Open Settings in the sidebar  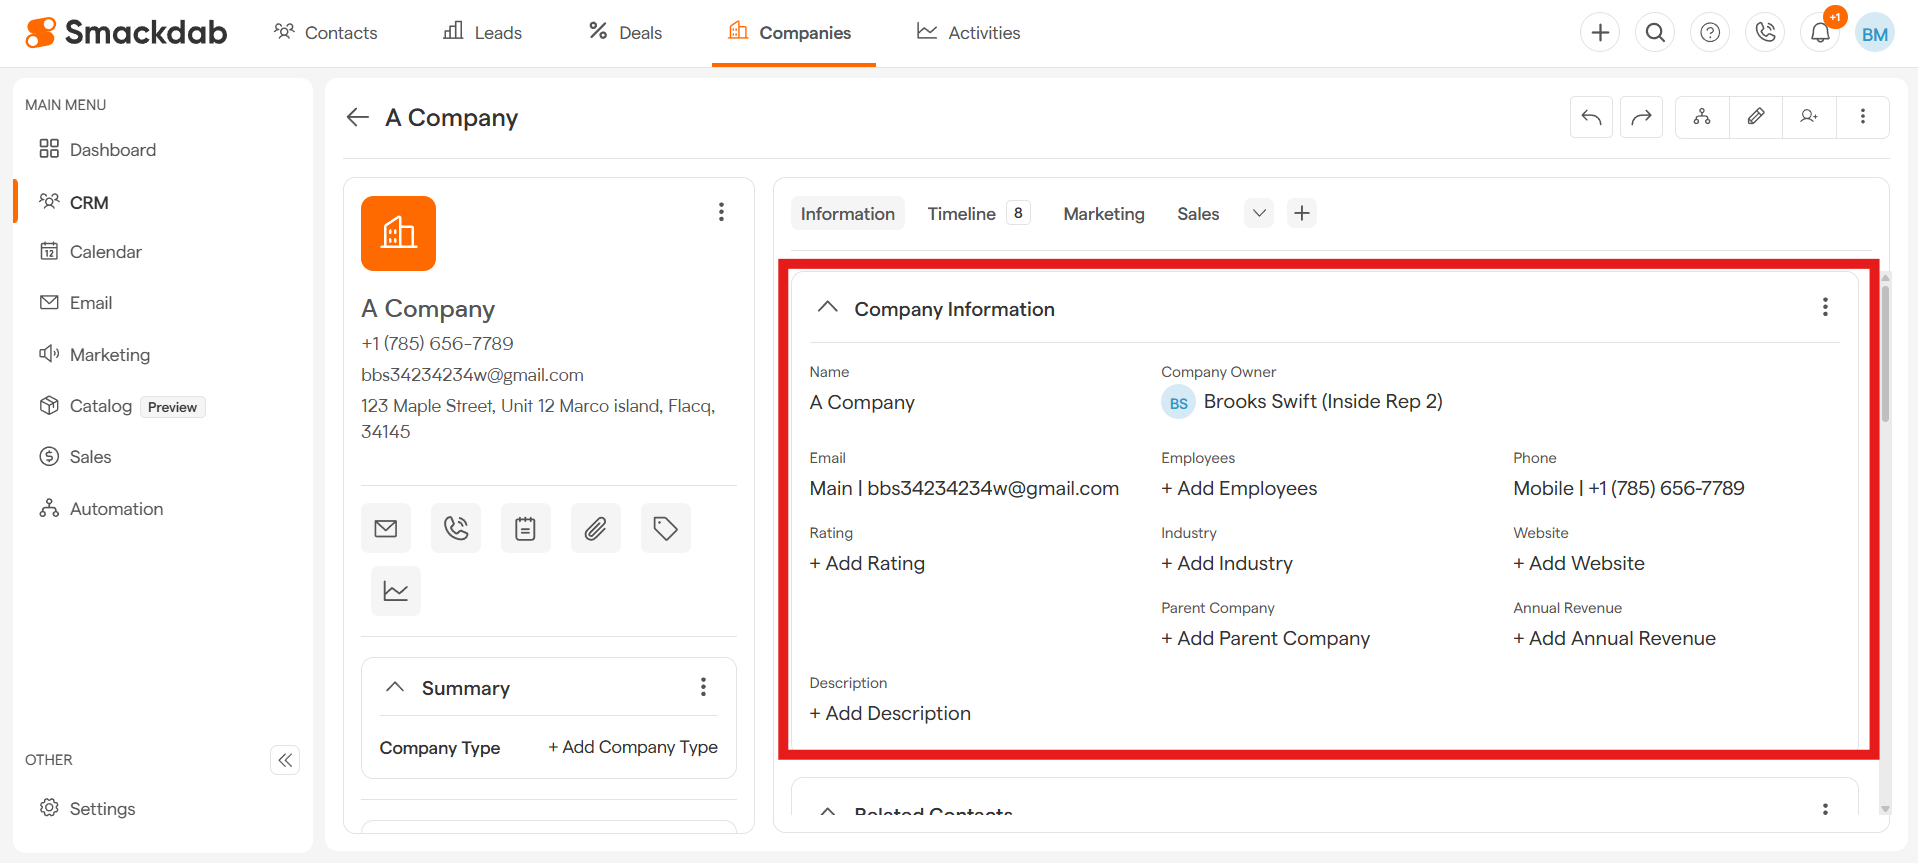102,809
